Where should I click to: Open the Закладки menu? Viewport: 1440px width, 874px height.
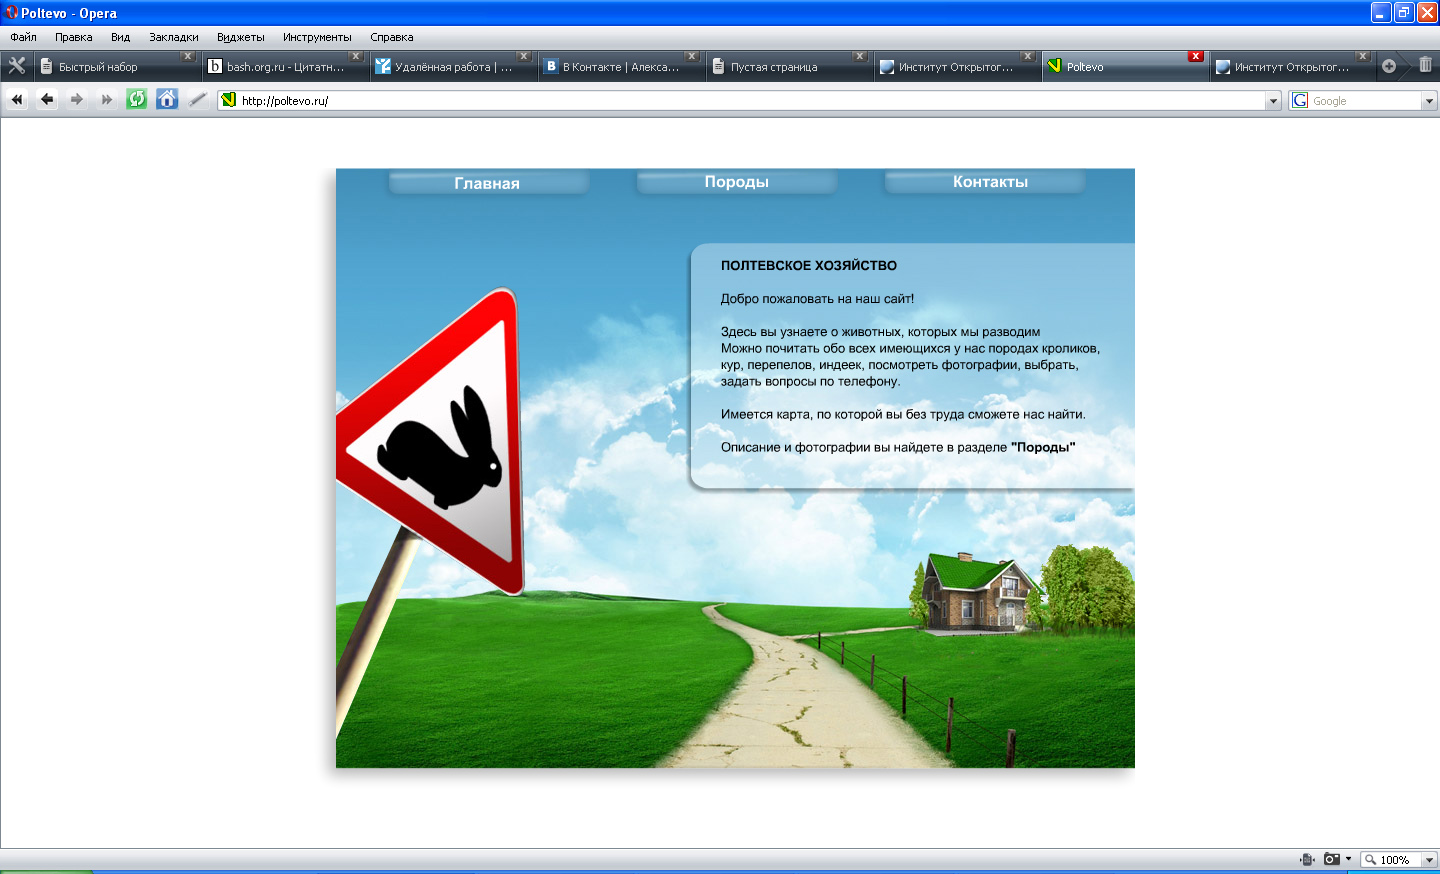174,37
